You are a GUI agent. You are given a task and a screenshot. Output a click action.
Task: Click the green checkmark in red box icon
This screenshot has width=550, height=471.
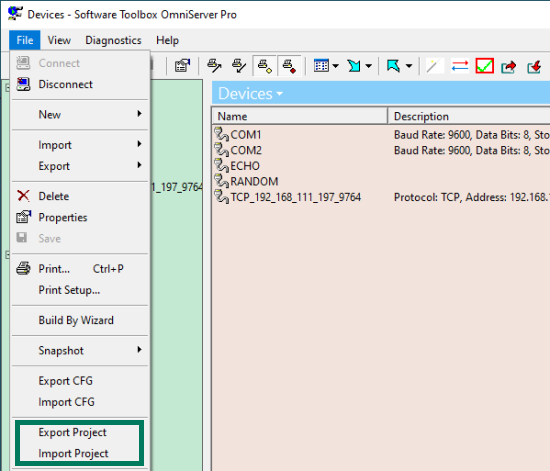pos(485,66)
